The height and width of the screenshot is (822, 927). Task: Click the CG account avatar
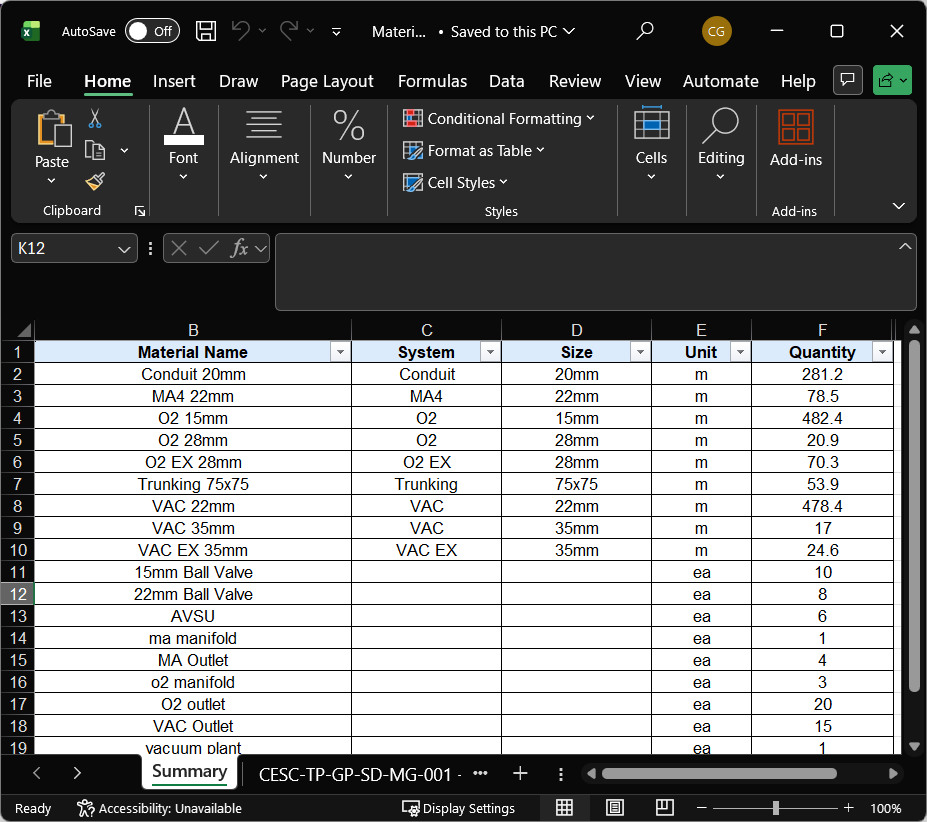[x=717, y=31]
